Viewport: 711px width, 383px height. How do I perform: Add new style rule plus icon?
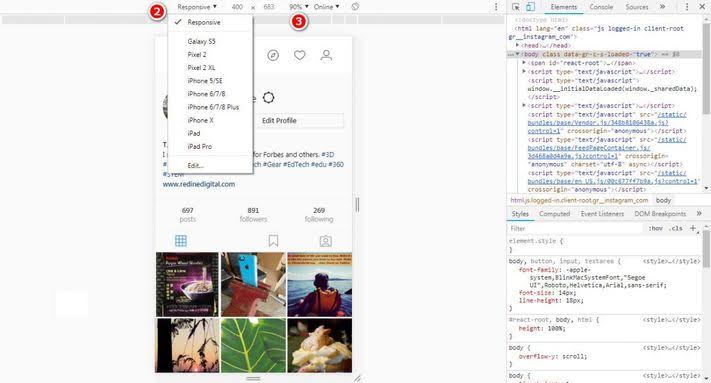[x=693, y=228]
